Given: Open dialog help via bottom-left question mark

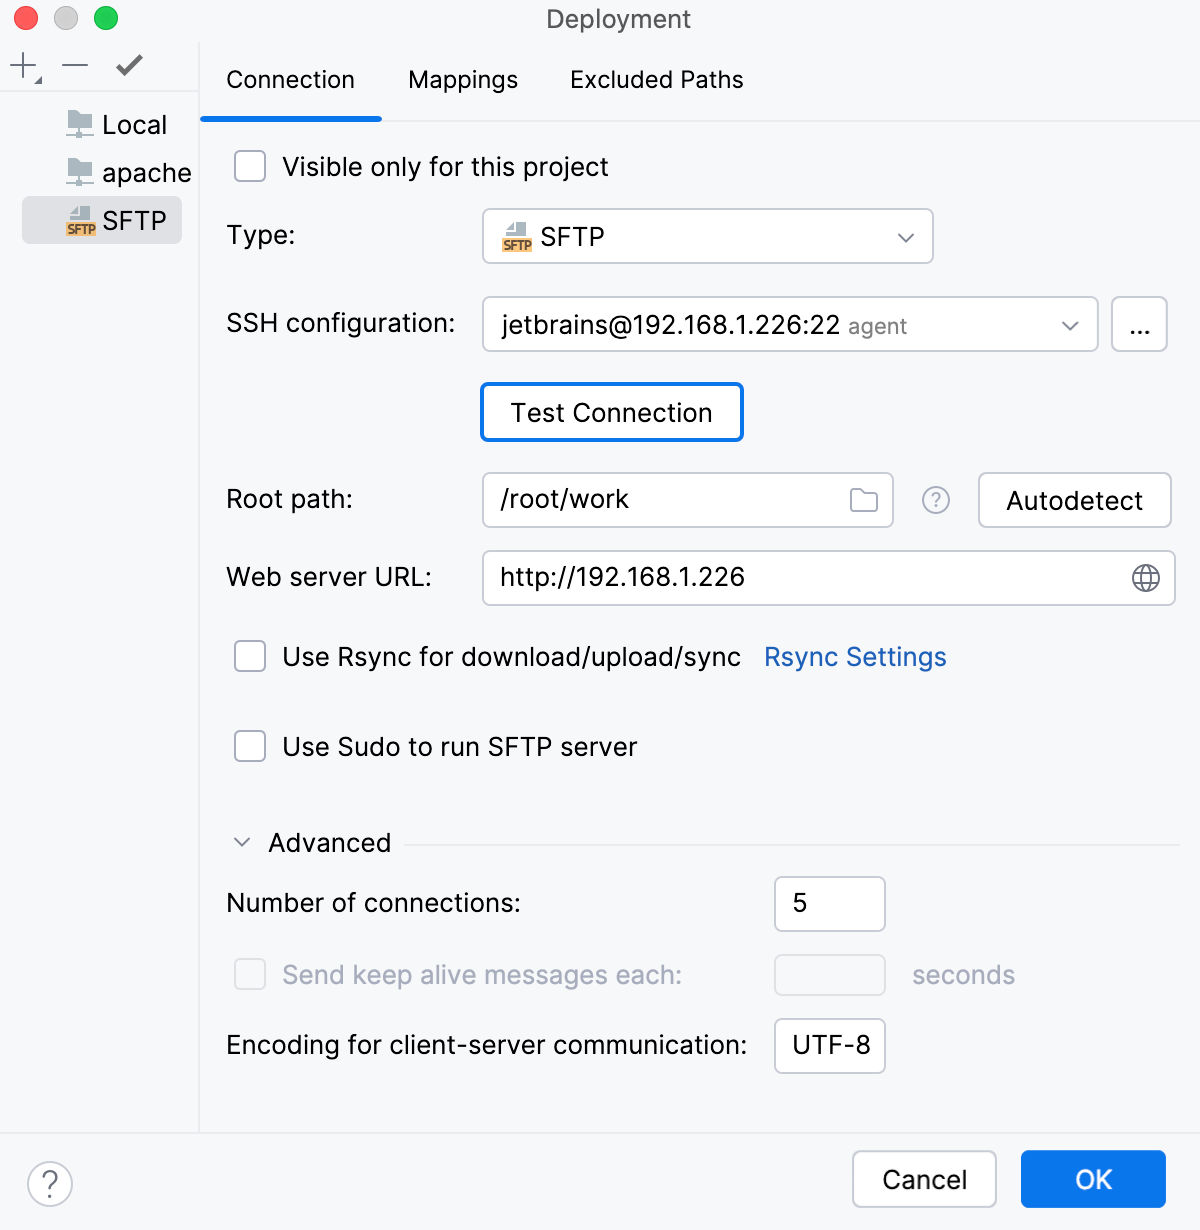Looking at the screenshot, I should click(50, 1183).
